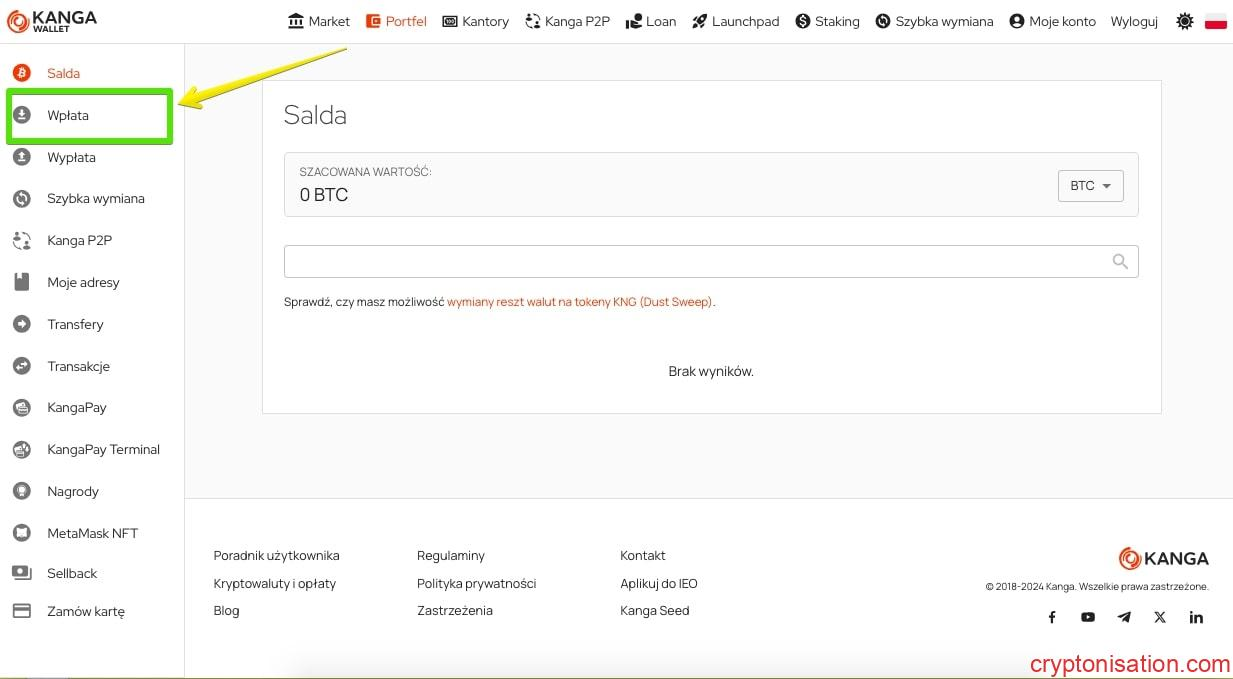This screenshot has width=1233, height=679.
Task: Open the Polish flag language selector
Action: pos(1216,21)
